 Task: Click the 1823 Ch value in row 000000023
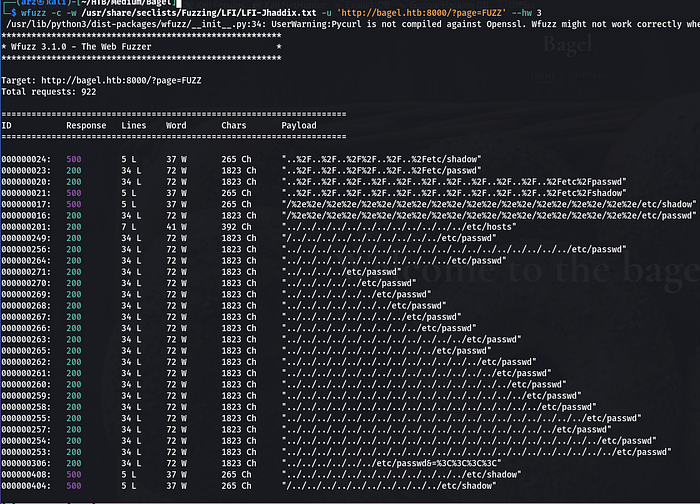(x=239, y=171)
